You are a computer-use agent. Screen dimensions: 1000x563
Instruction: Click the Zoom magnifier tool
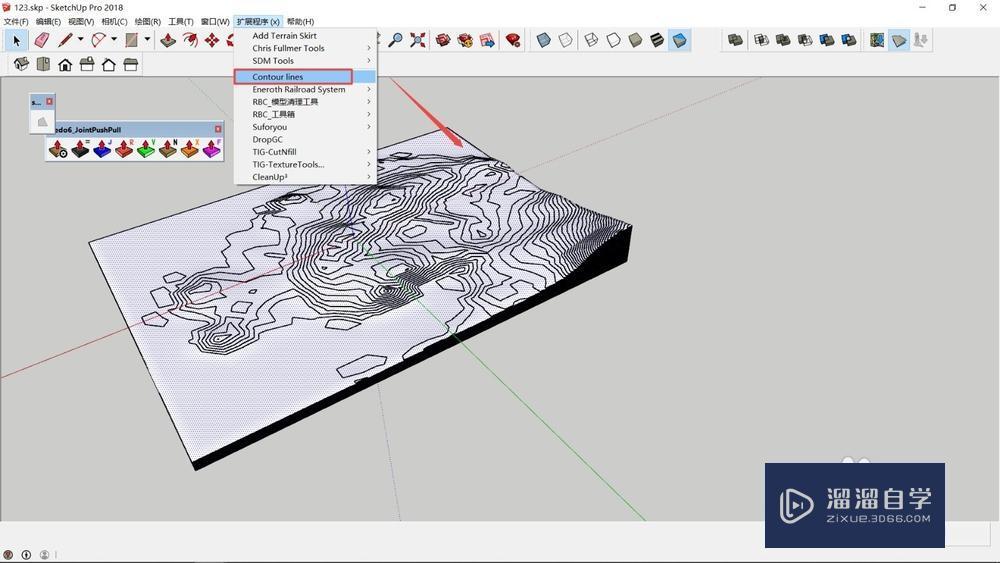click(396, 40)
